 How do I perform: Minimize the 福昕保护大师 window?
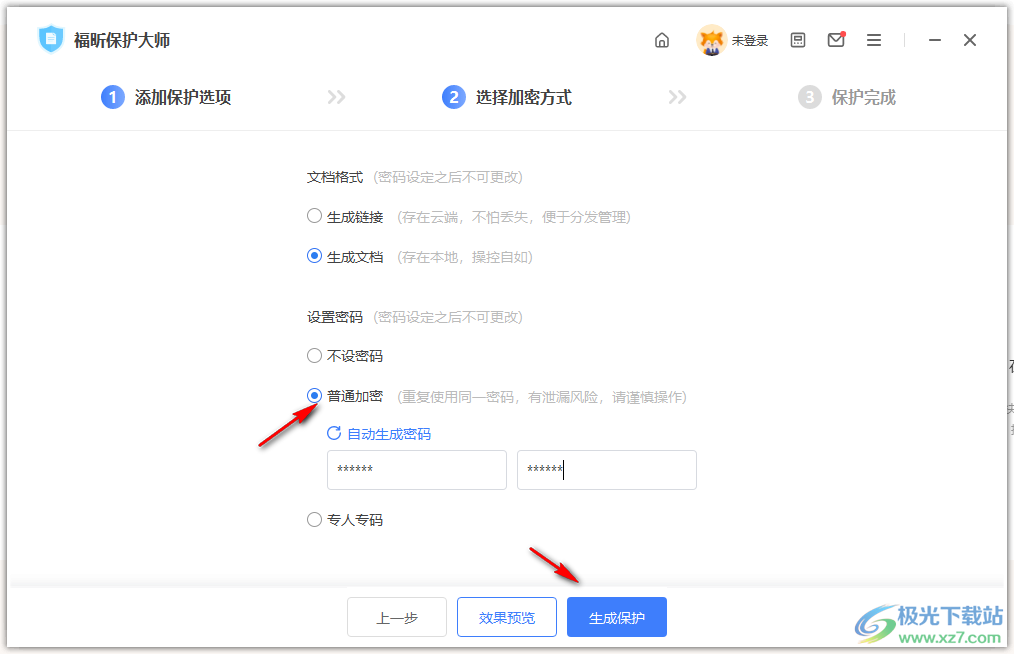[934, 40]
